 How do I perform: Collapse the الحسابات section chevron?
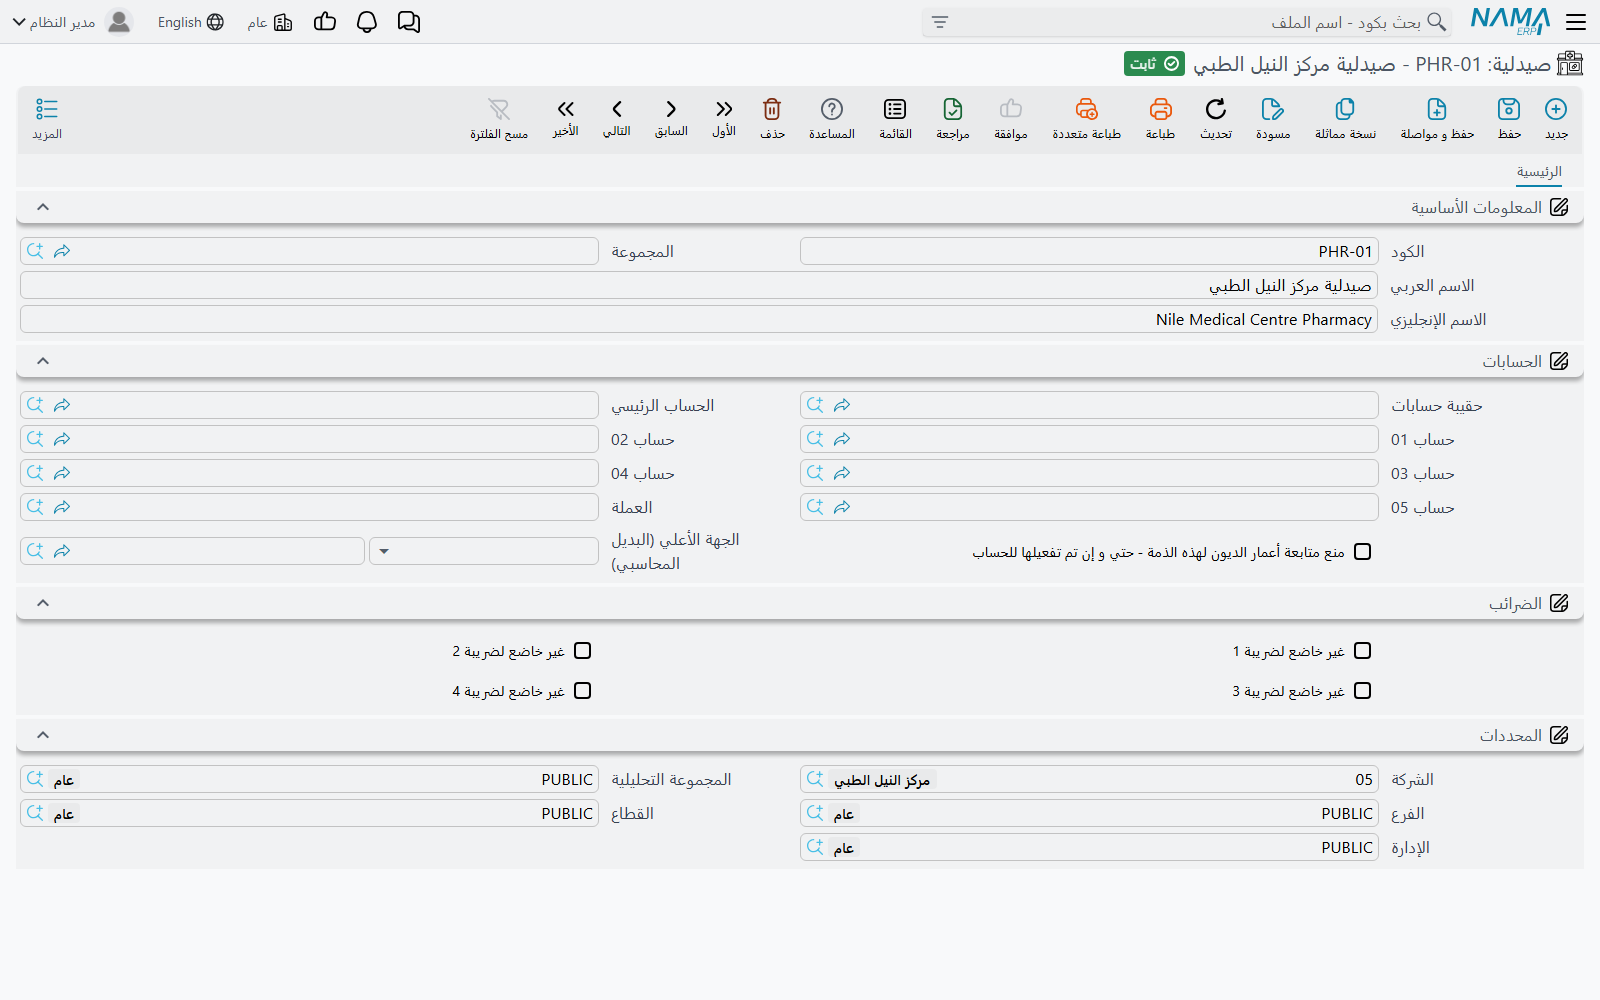(43, 361)
